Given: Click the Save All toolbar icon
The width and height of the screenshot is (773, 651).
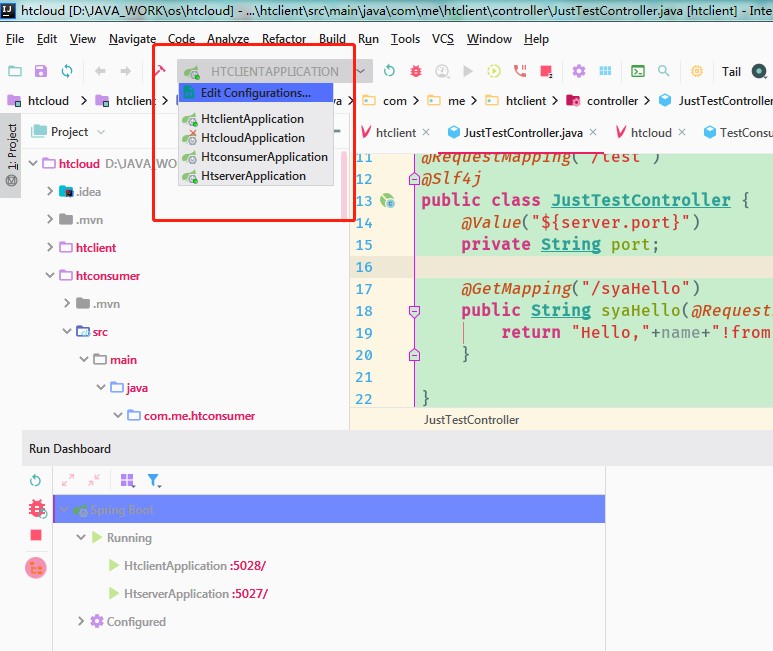Looking at the screenshot, I should pyautogui.click(x=41, y=71).
